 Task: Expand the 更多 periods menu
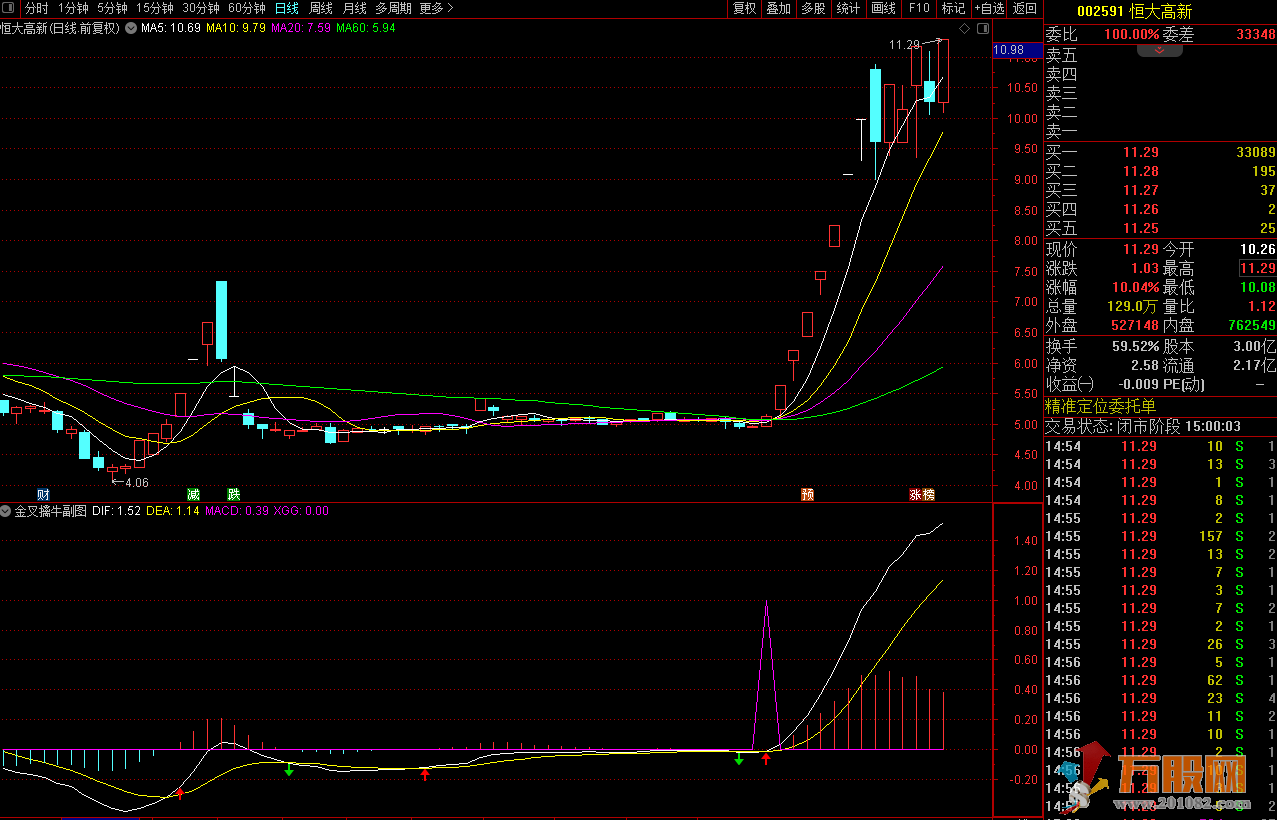[x=436, y=8]
